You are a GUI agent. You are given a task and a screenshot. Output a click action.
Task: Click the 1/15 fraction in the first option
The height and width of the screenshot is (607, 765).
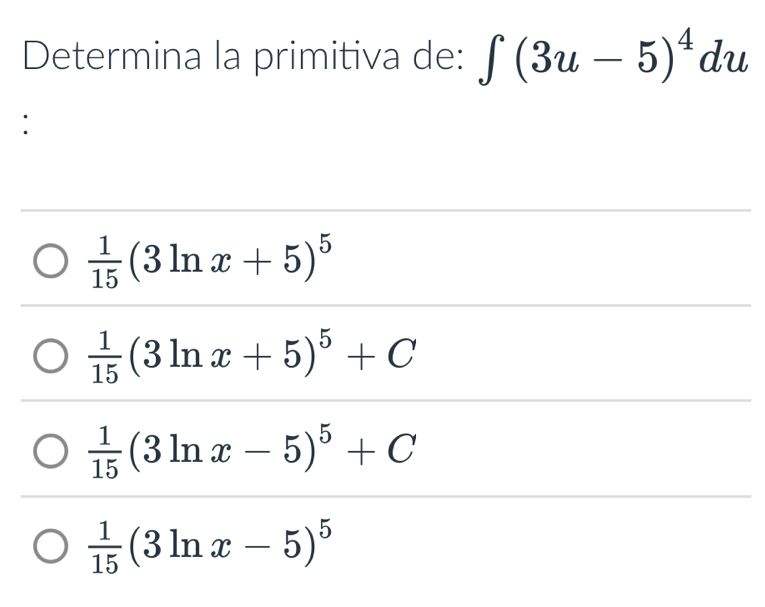[103, 262]
